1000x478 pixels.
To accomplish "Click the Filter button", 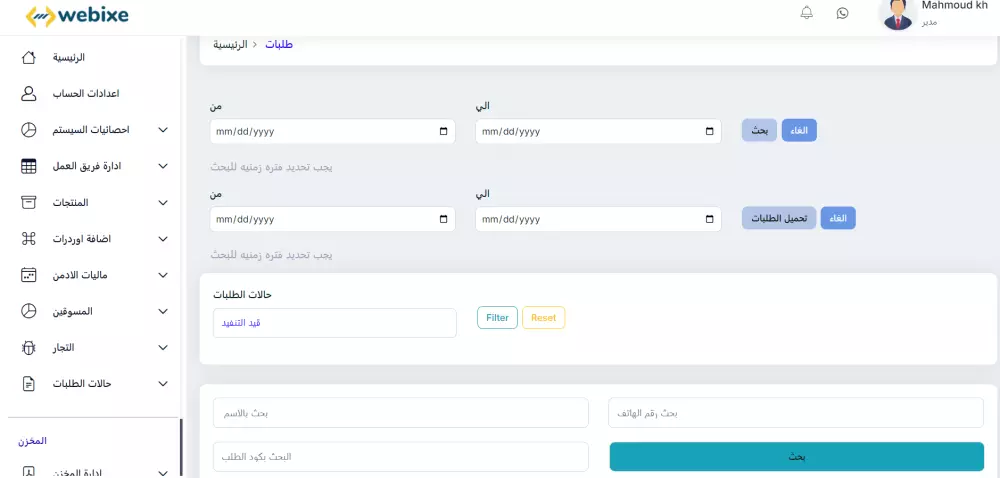I will tap(497, 318).
